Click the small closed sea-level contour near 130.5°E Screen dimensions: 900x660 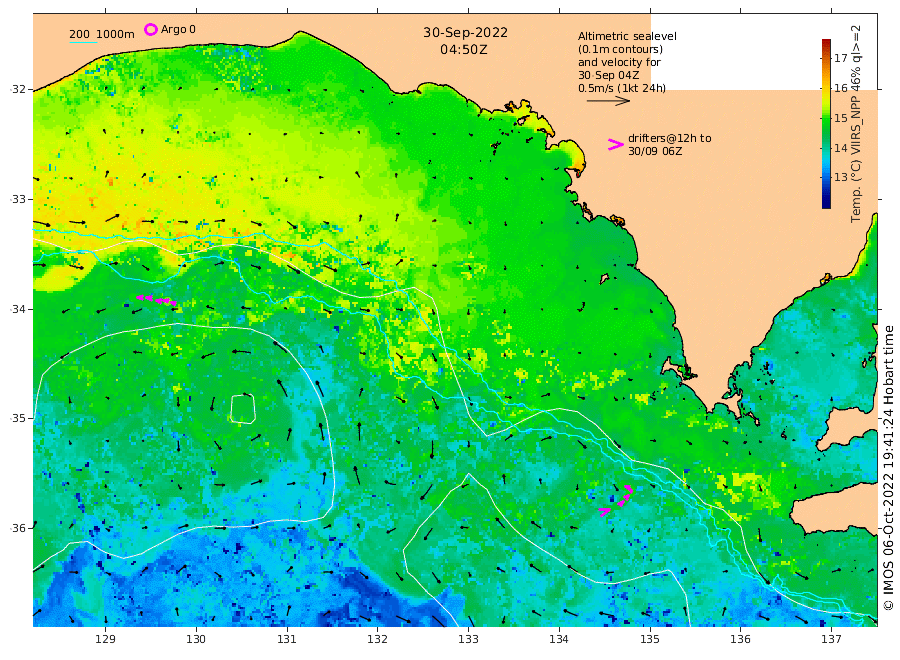[x=243, y=409]
